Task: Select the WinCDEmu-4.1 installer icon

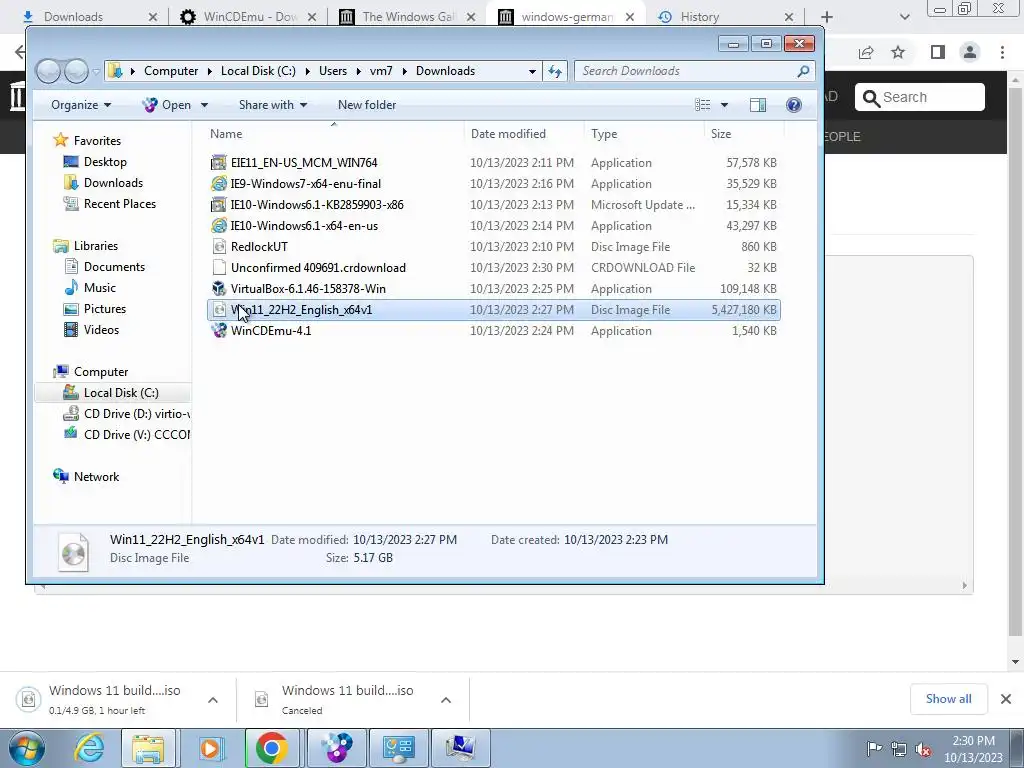Action: pos(219,330)
